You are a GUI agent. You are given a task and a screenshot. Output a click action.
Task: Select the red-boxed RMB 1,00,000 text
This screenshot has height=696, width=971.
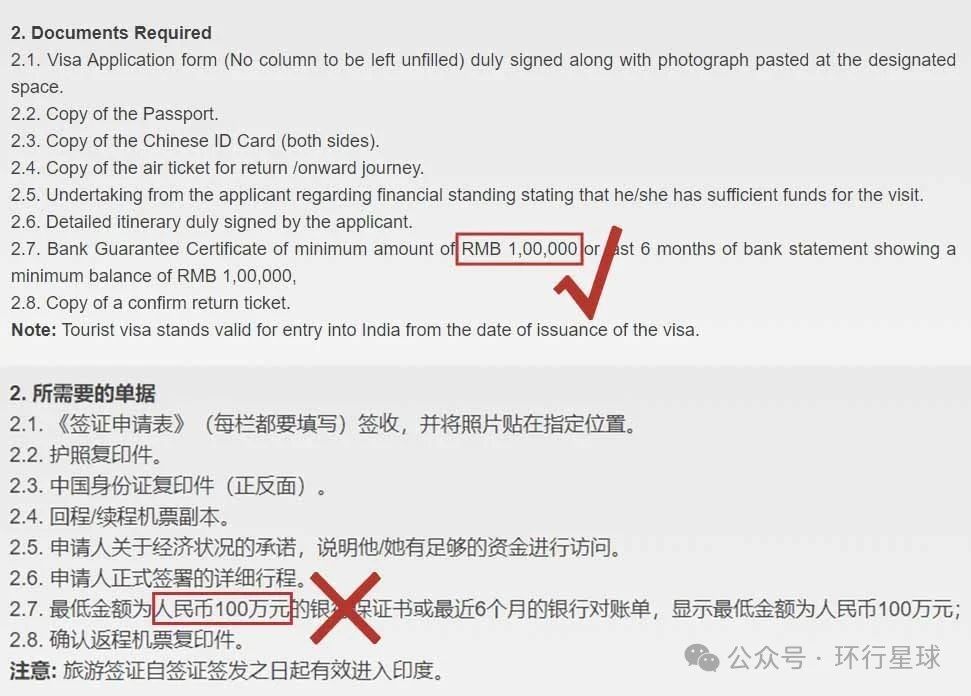tap(519, 249)
